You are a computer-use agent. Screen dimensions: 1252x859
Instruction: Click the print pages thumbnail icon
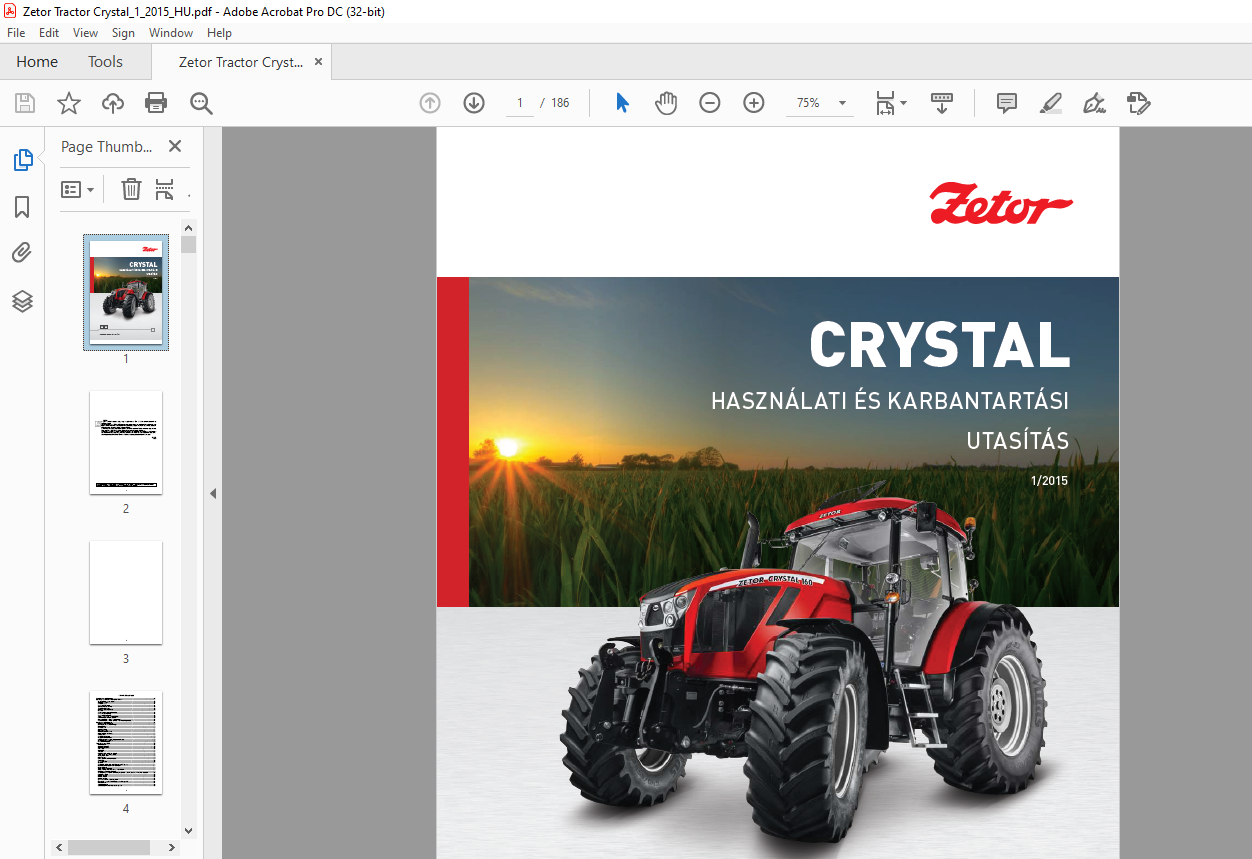point(165,189)
